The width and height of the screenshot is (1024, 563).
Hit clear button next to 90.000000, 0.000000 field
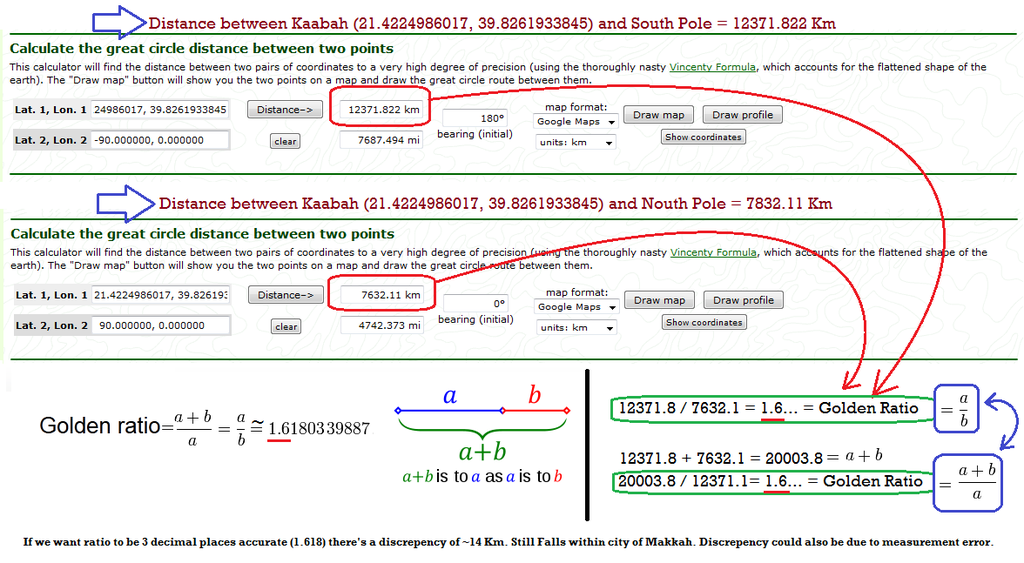point(286,327)
